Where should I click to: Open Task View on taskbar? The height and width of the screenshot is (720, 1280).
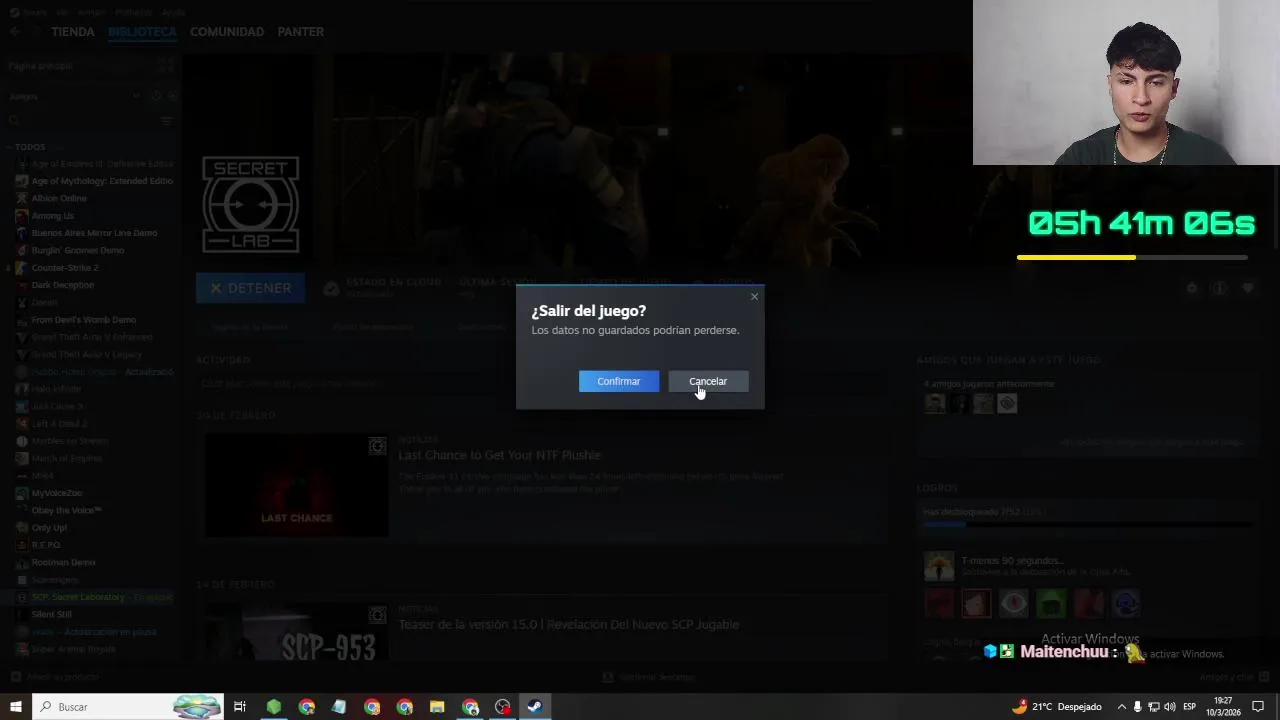pyautogui.click(x=240, y=707)
